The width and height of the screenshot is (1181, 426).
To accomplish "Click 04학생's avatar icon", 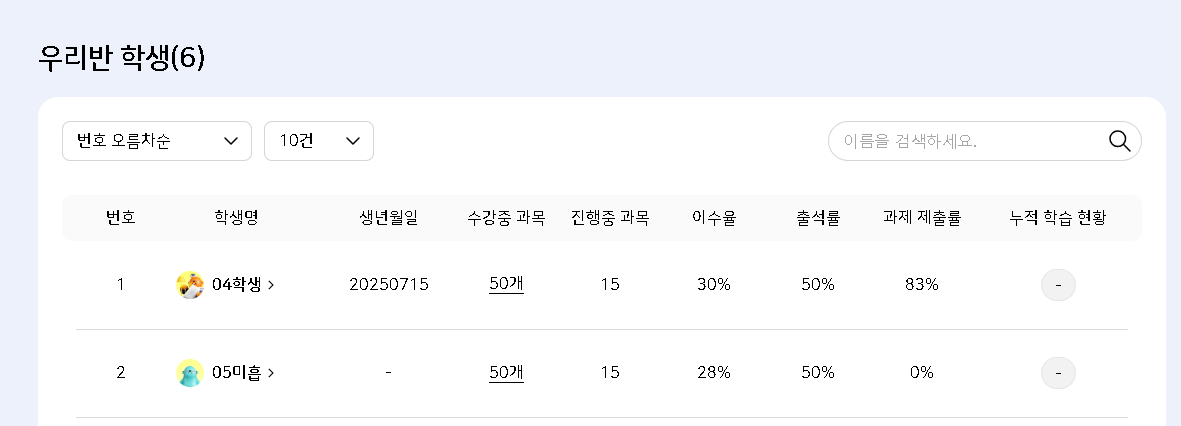I will (x=189, y=285).
